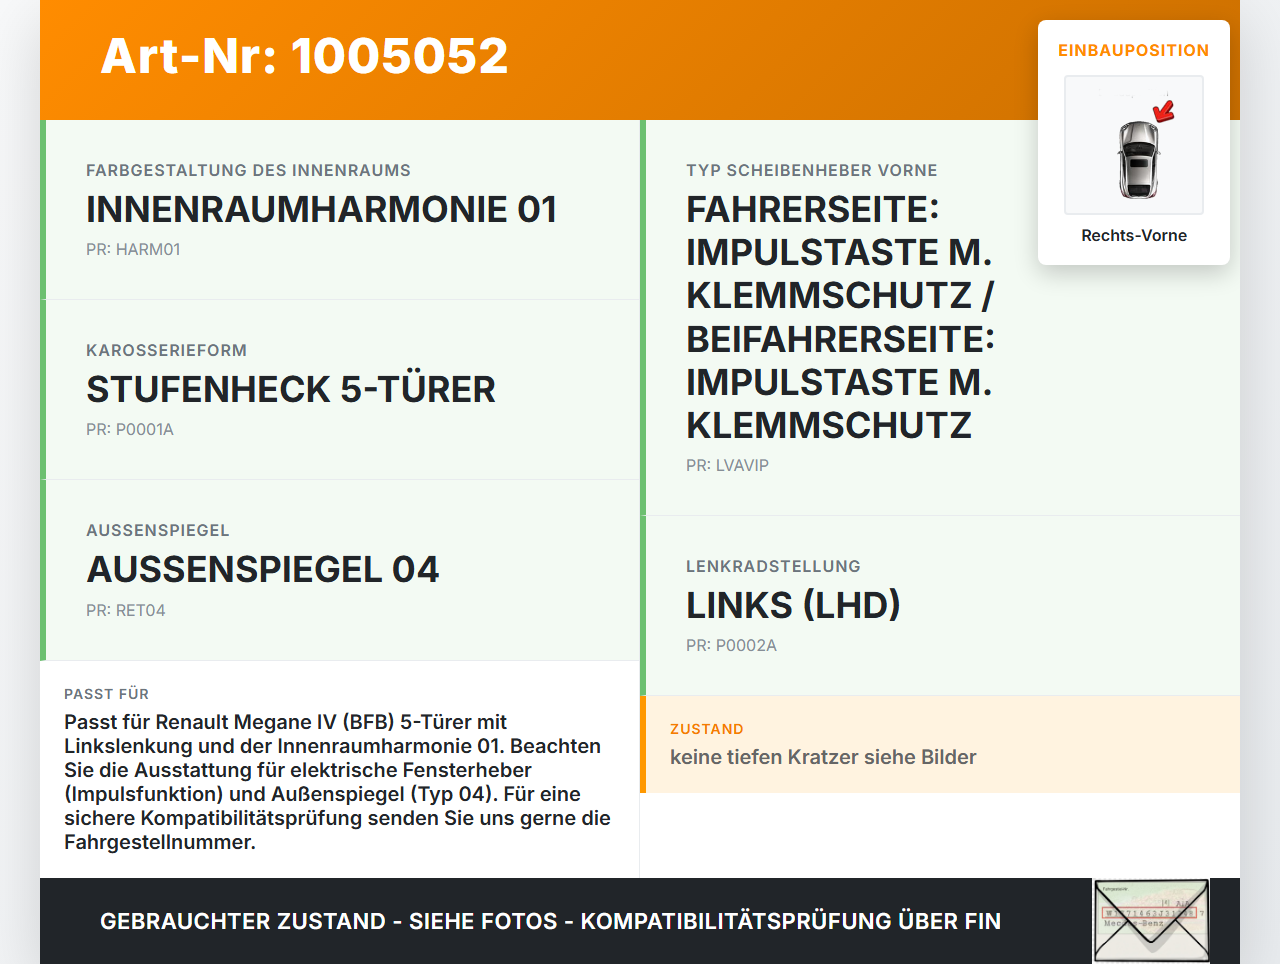The height and width of the screenshot is (964, 1280).
Task: Click the Art-Nr: 1005052 heading
Action: coord(304,56)
